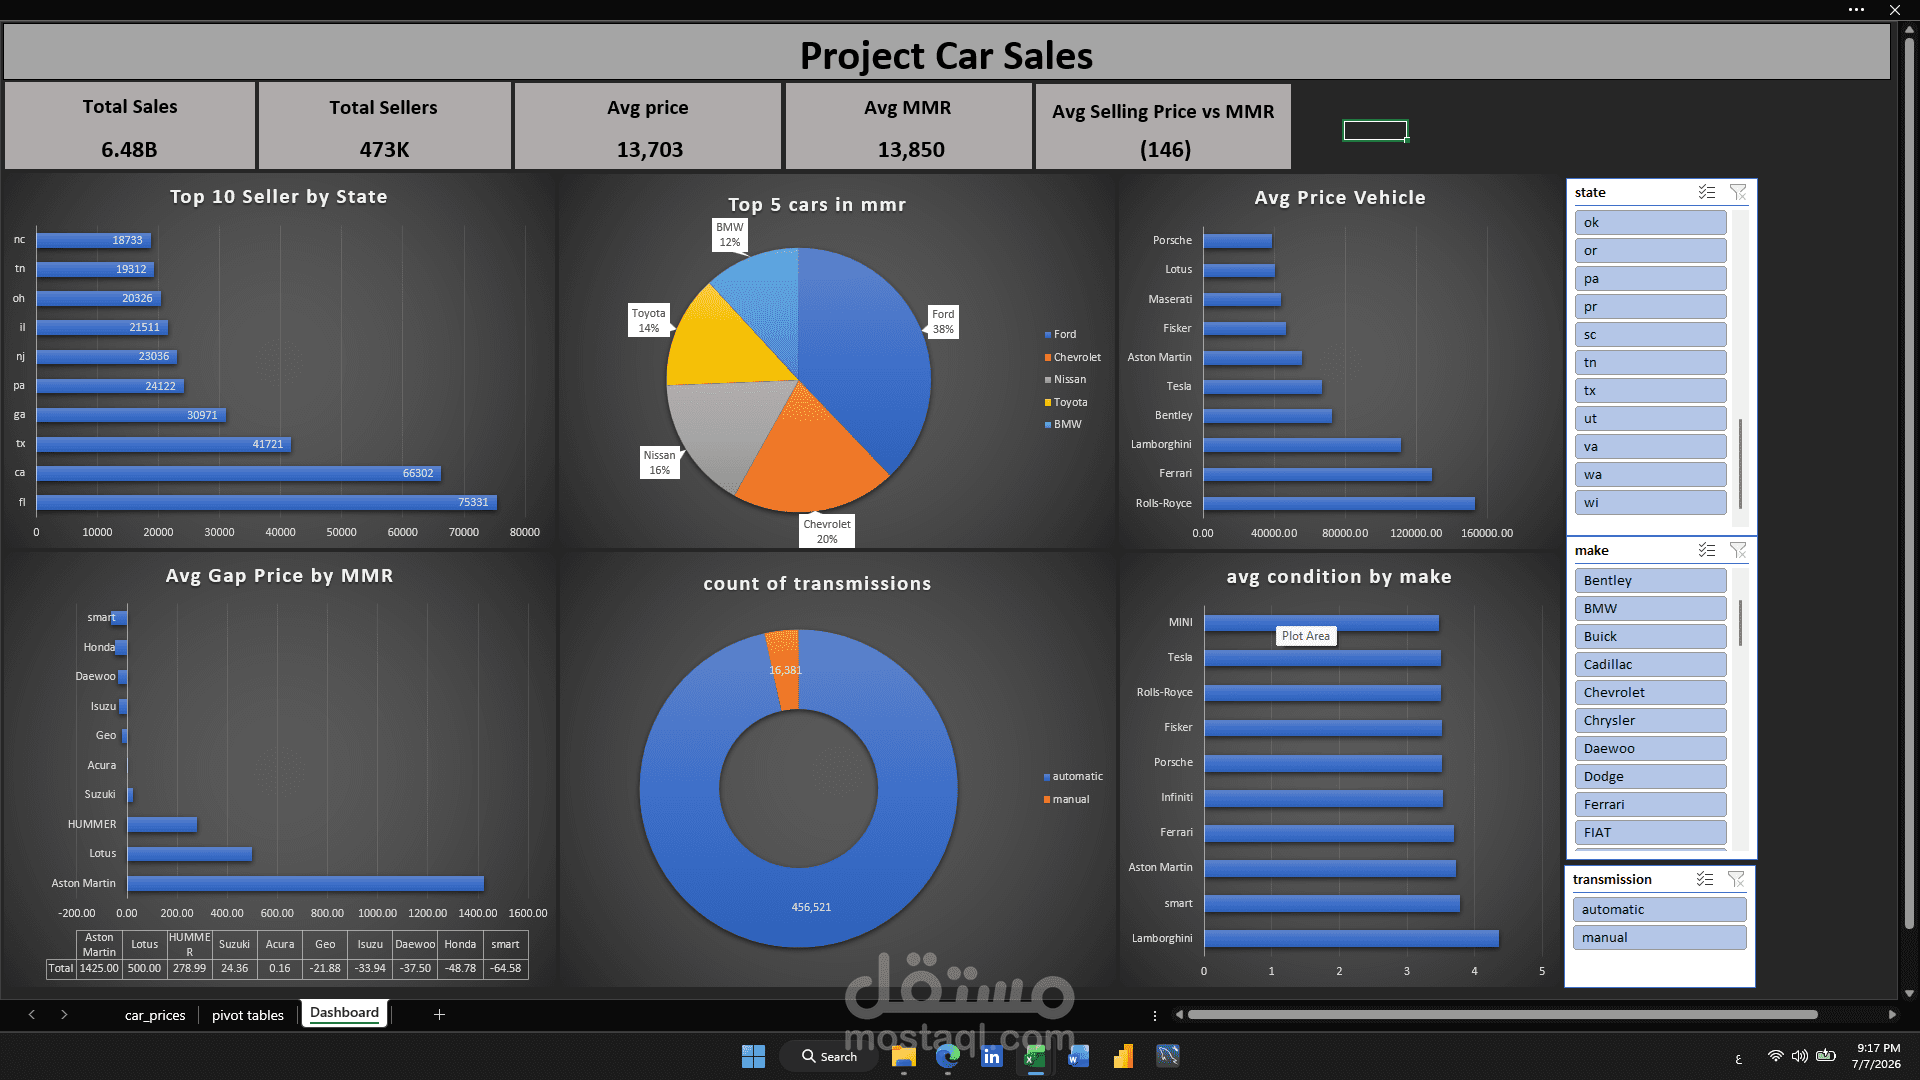Open the volume tray icon
Image resolution: width=1920 pixels, height=1080 pixels.
[x=1800, y=1056]
